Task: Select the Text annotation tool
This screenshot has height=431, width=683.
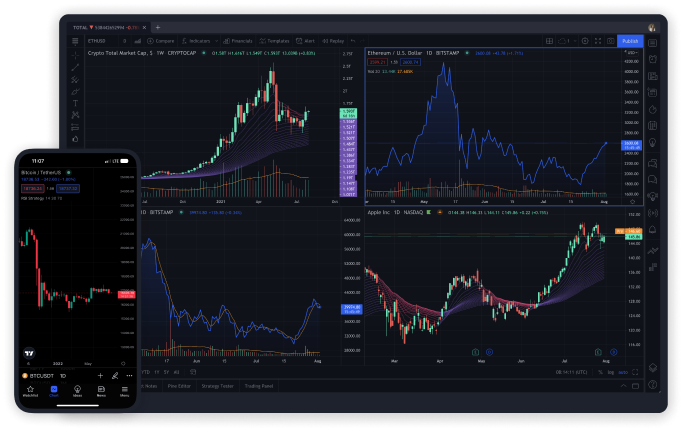Action: pos(75,103)
